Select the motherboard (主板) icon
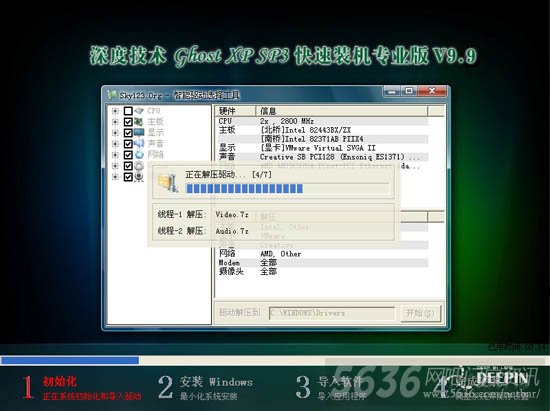This screenshot has width=550, height=411. [x=139, y=122]
